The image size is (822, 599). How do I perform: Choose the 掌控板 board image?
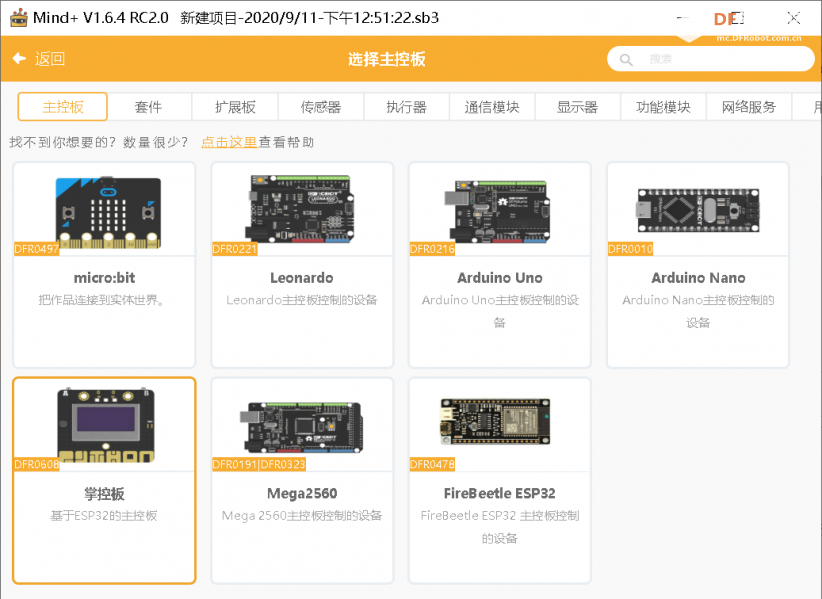[106, 426]
